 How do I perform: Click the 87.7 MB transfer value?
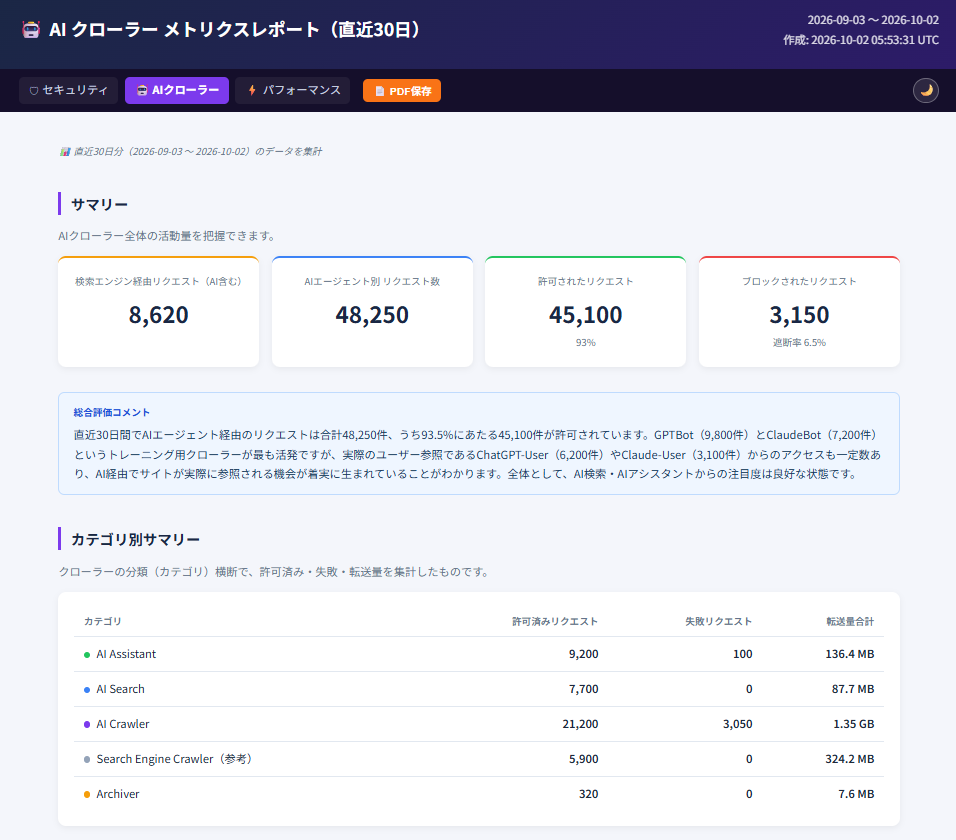(x=853, y=689)
